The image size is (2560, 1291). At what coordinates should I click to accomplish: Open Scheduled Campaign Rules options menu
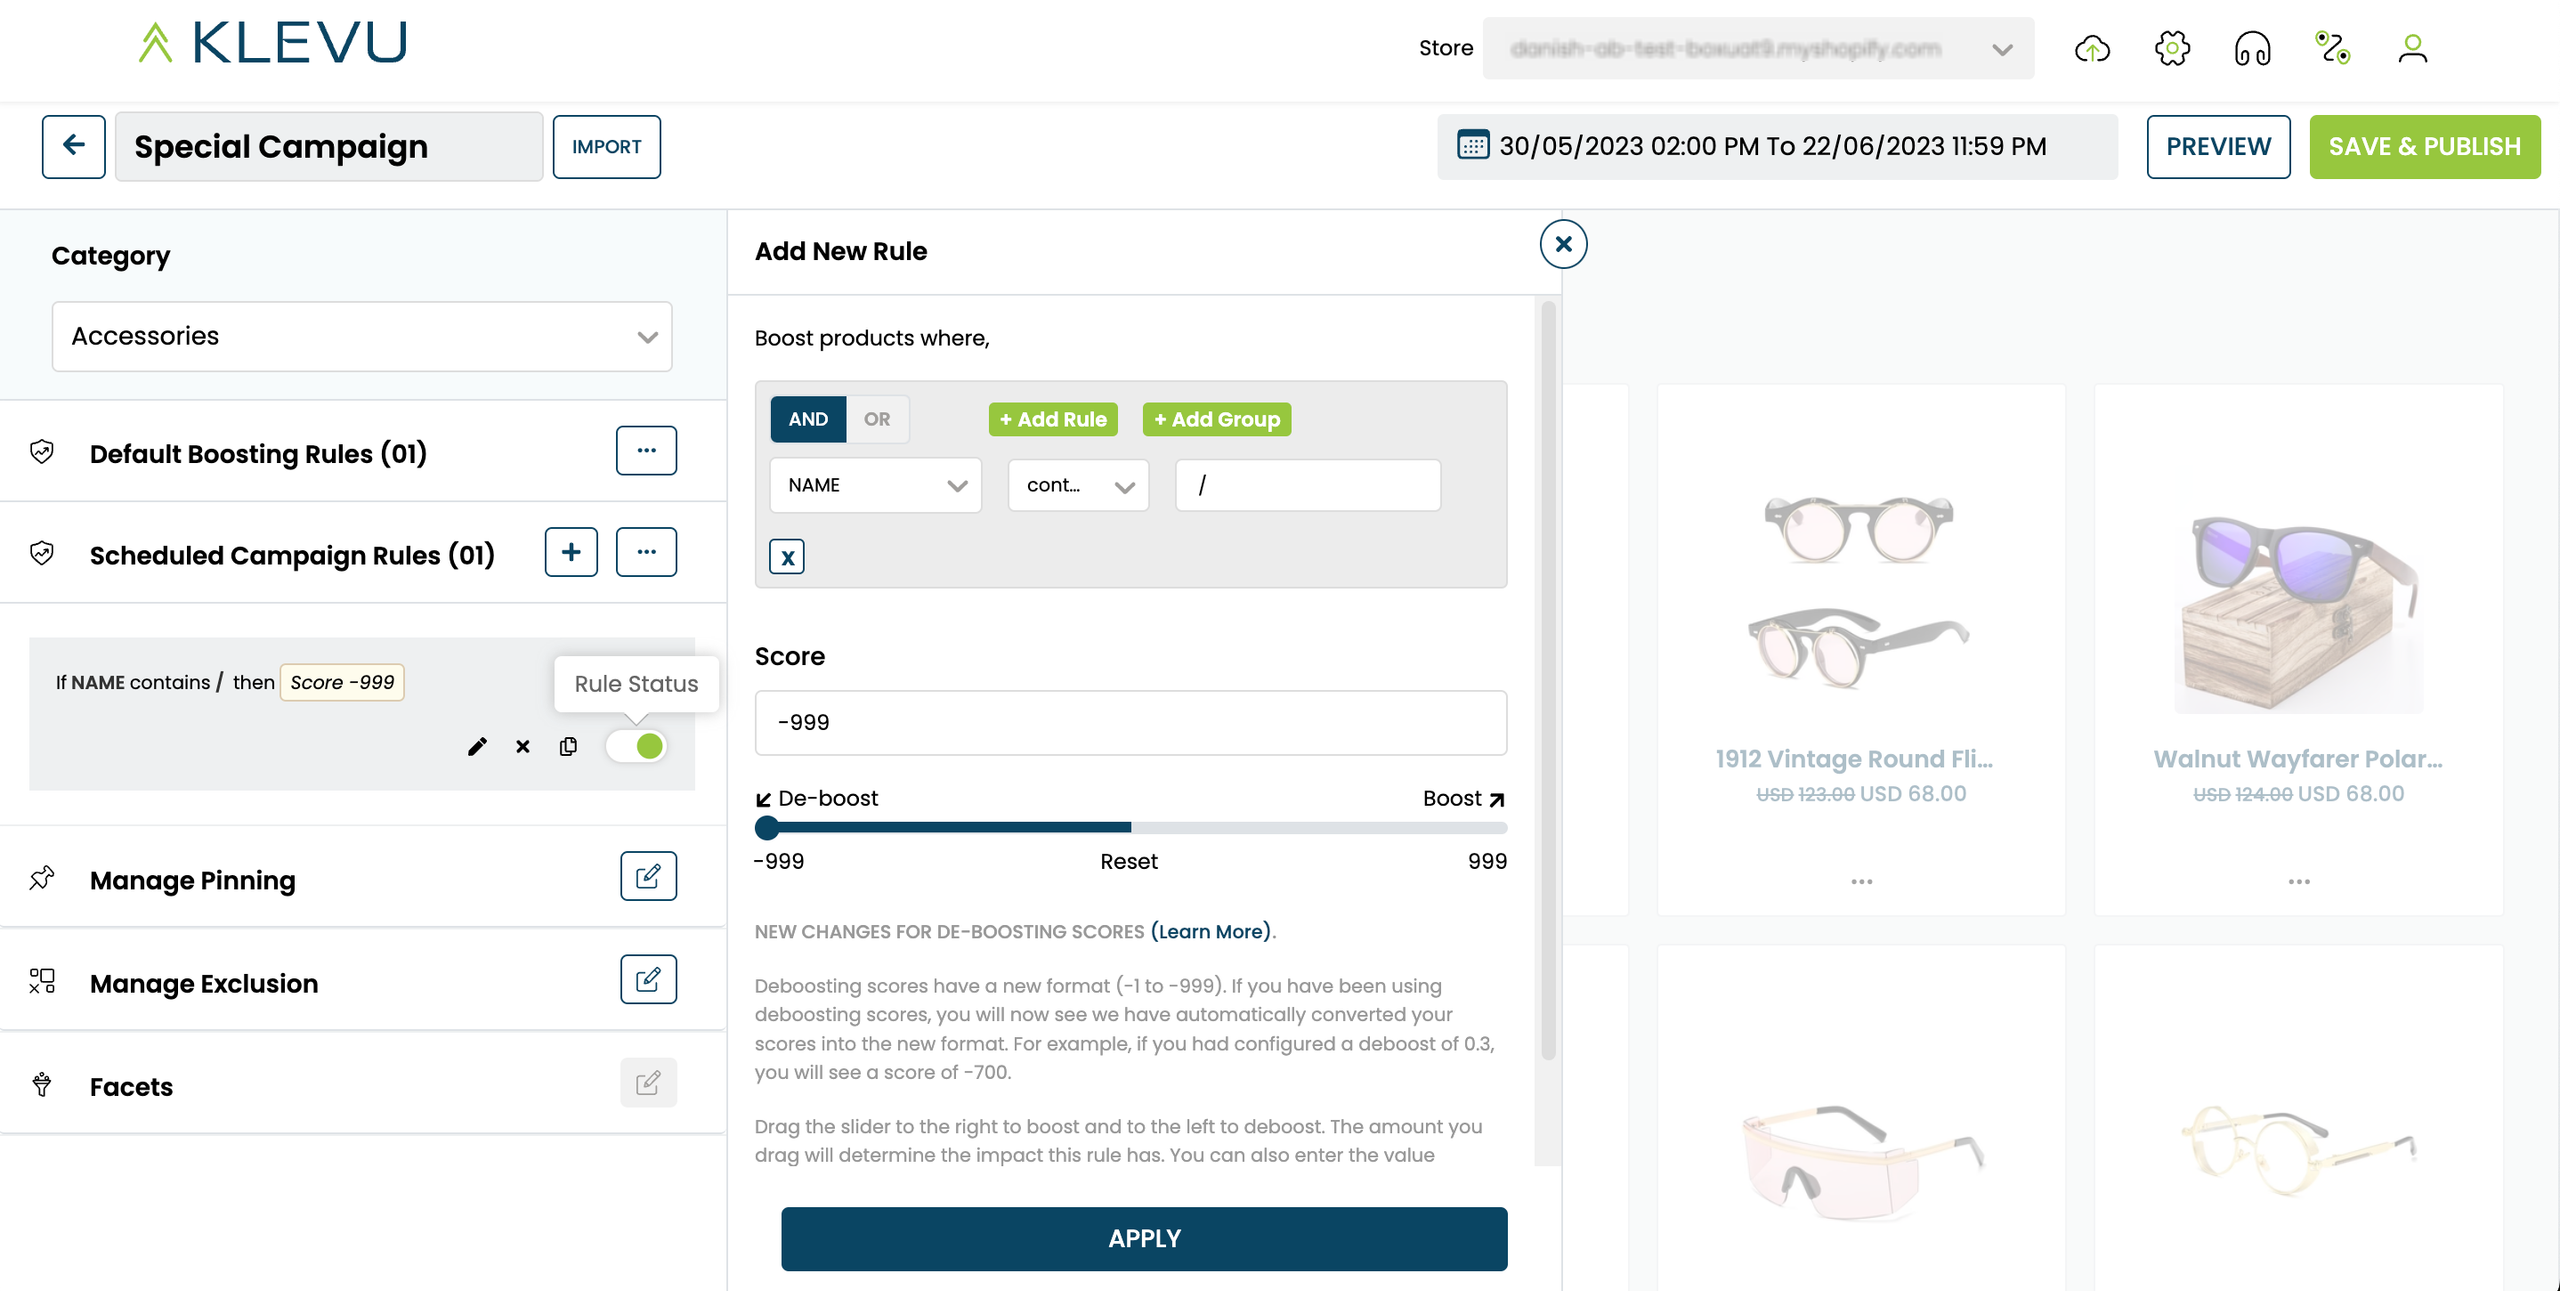pyautogui.click(x=646, y=552)
